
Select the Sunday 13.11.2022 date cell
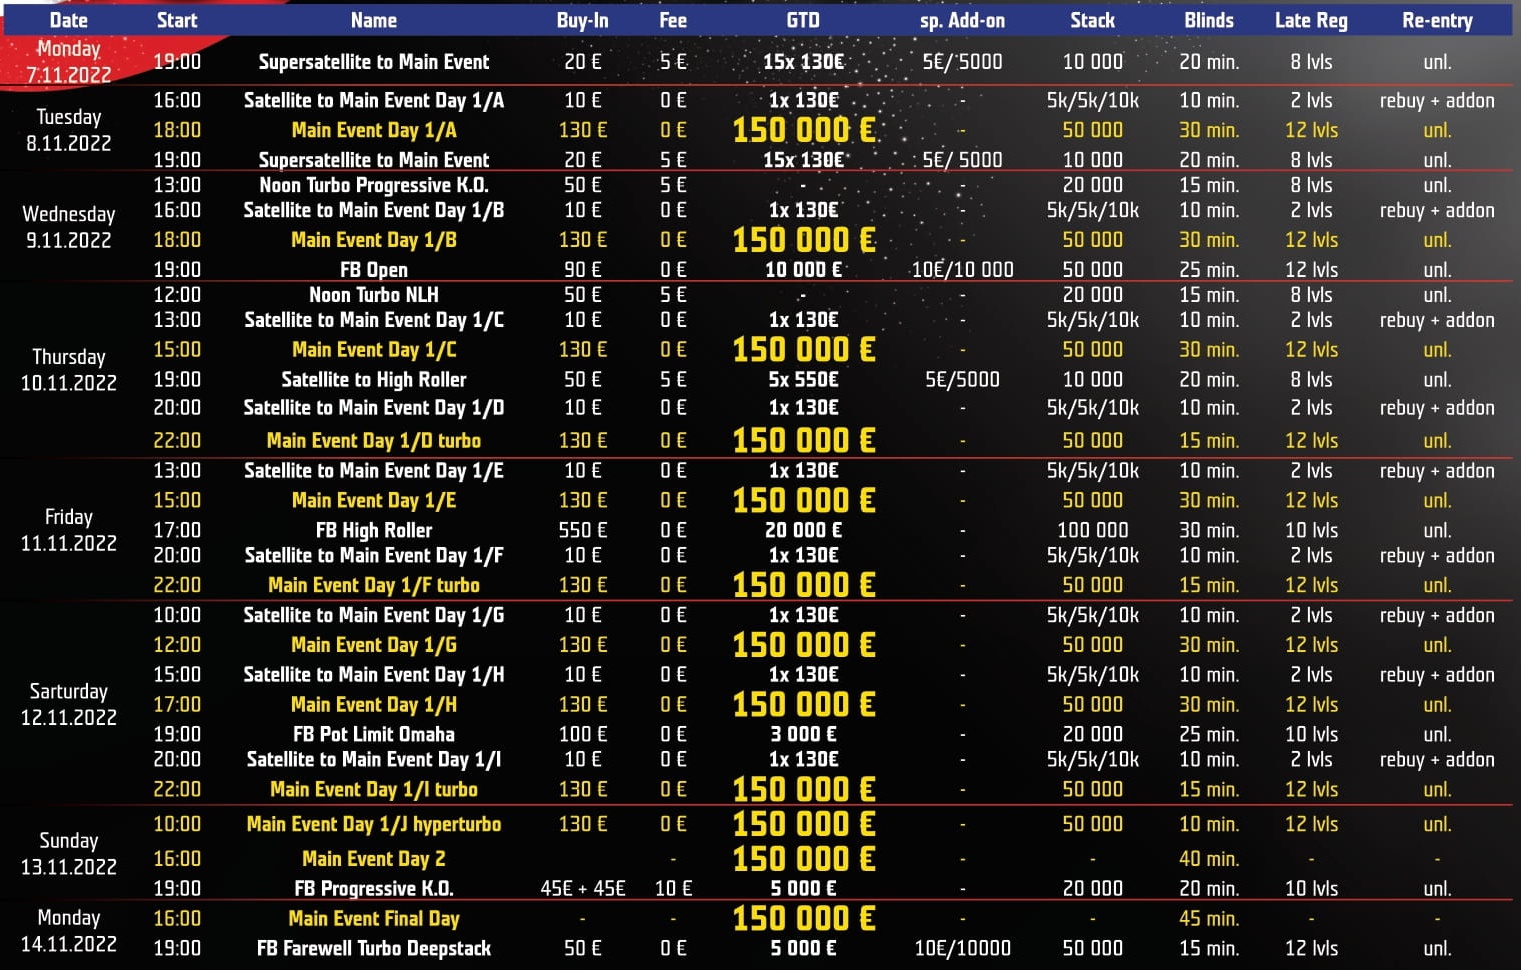tap(68, 854)
